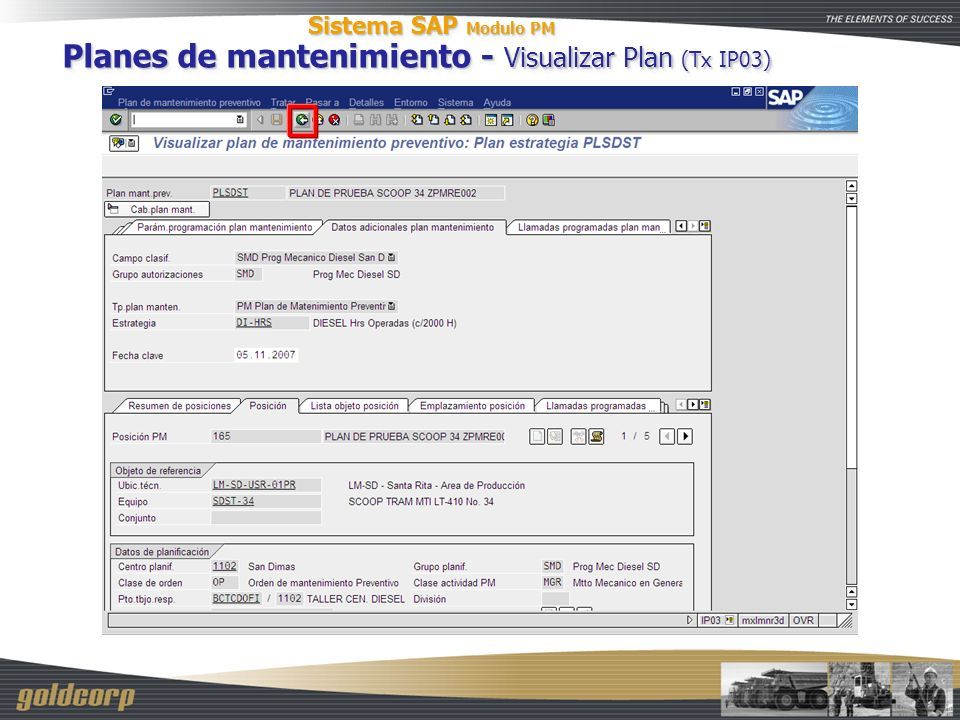The width and height of the screenshot is (960, 720).
Task: Click the Customize local layout icon
Action: pyautogui.click(x=549, y=120)
